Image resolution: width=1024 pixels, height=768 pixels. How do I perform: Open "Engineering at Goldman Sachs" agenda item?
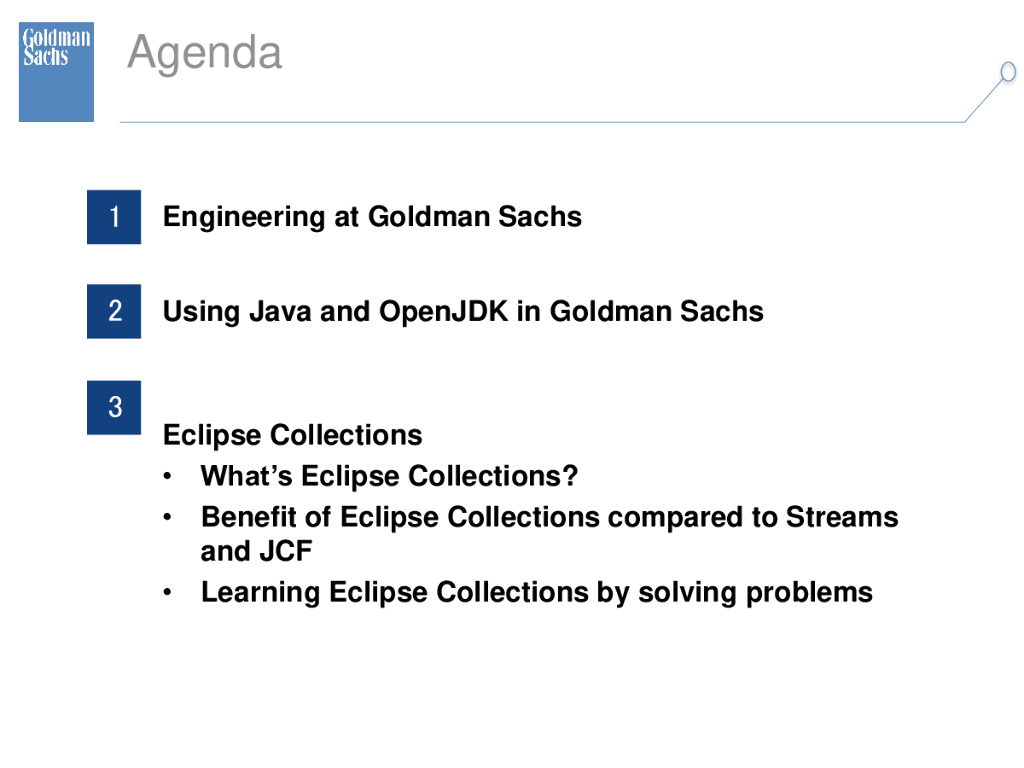372,216
